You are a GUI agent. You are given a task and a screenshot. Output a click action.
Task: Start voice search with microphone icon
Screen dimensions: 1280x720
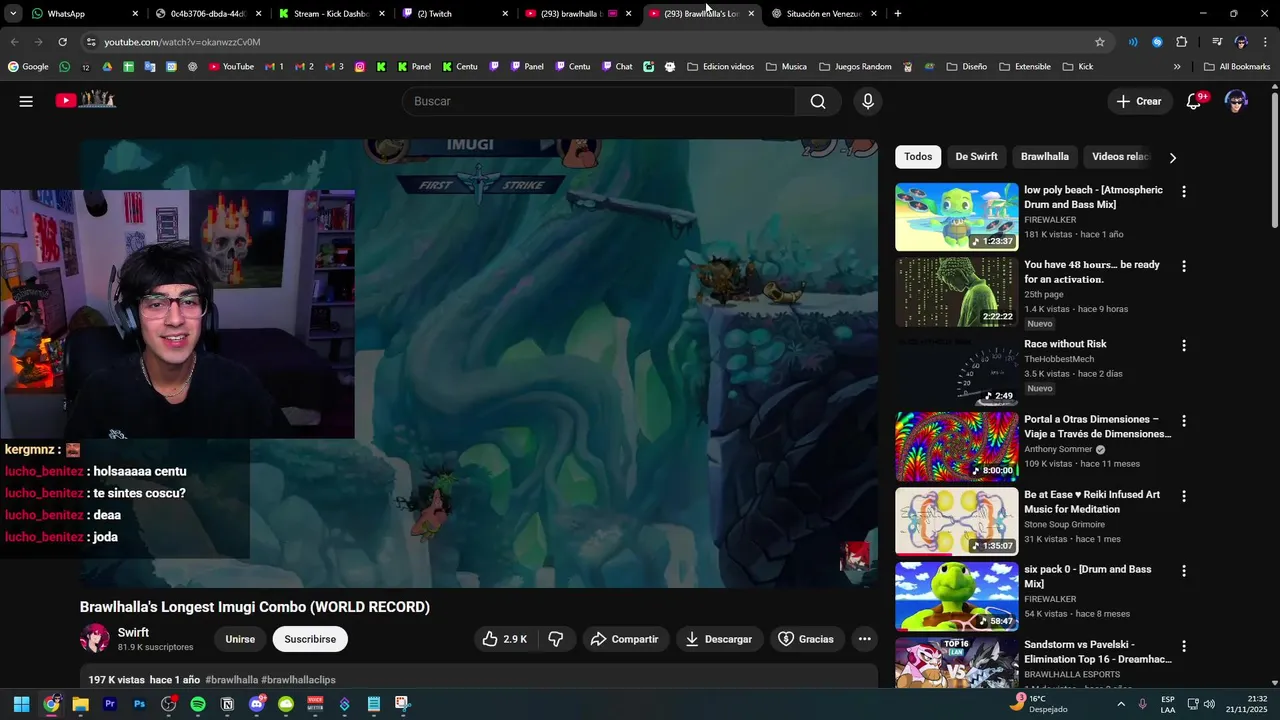(x=867, y=101)
